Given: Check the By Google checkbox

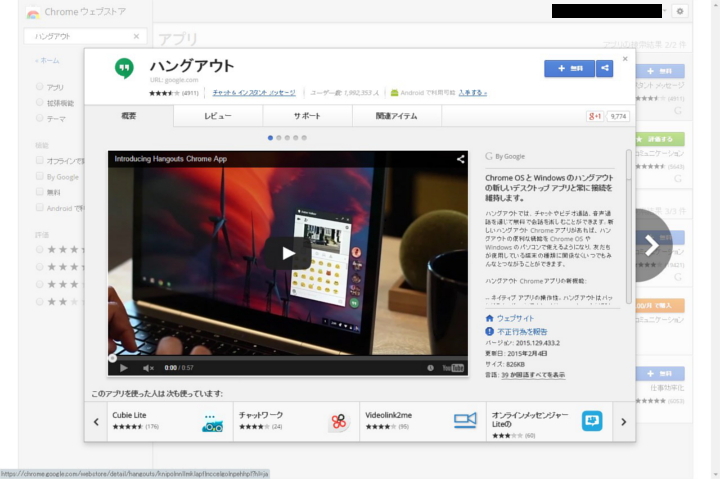Looking at the screenshot, I should (39, 176).
